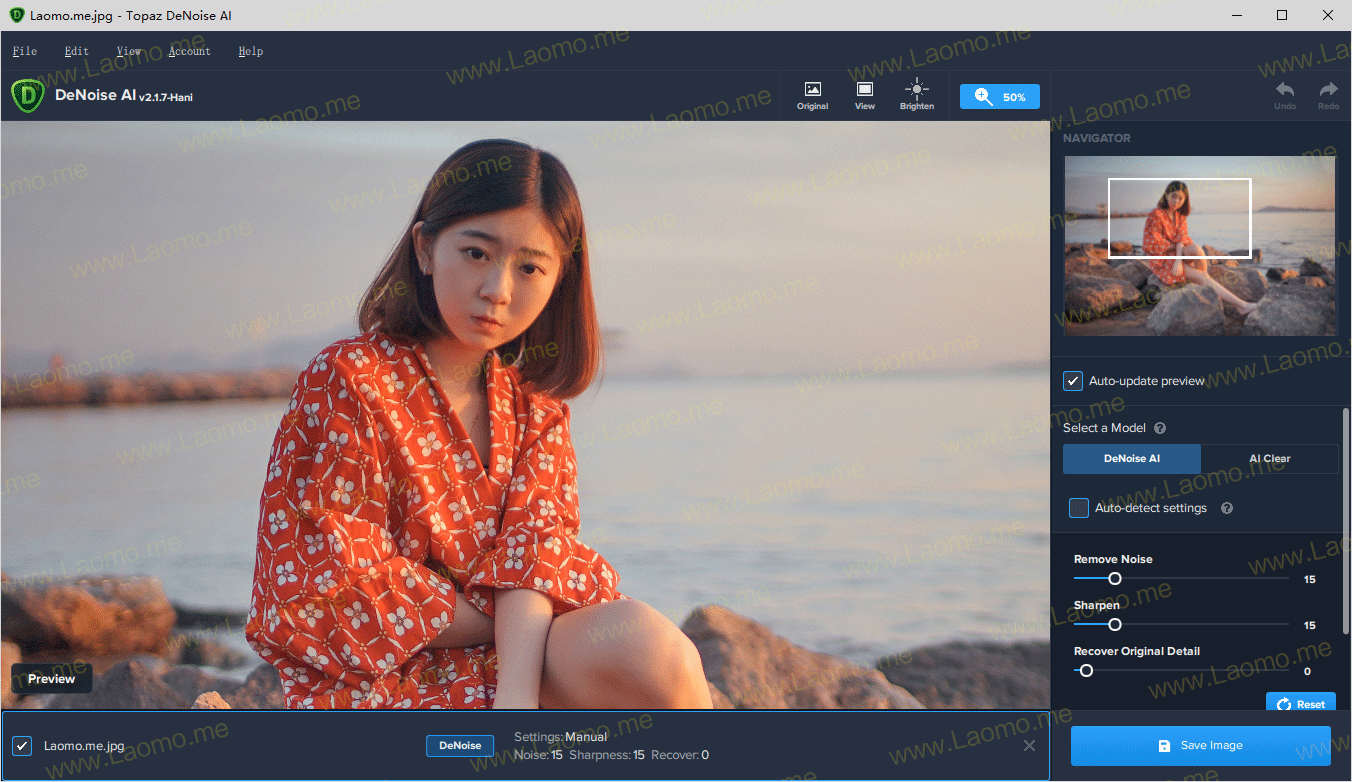The width and height of the screenshot is (1352, 782).
Task: Open help for Auto-detect settings
Action: tap(1227, 508)
